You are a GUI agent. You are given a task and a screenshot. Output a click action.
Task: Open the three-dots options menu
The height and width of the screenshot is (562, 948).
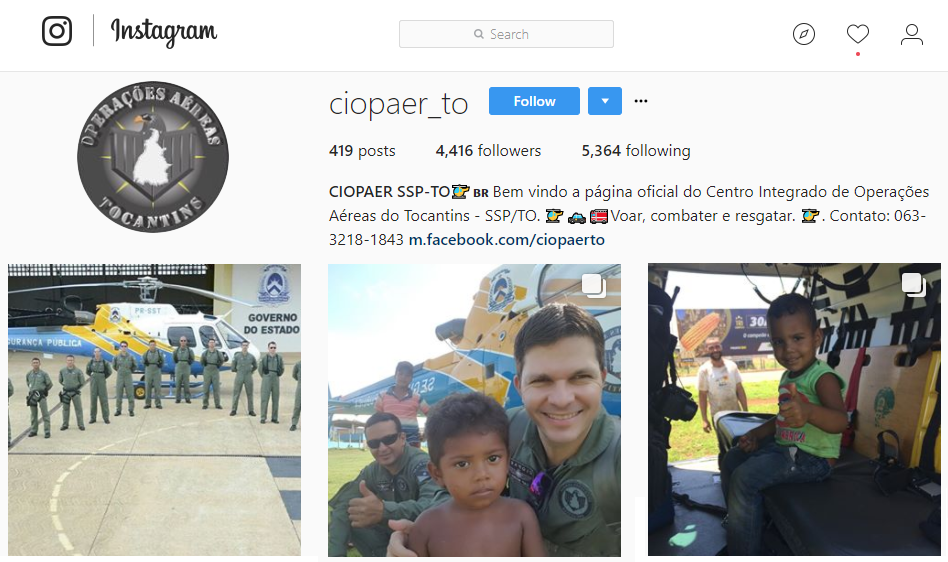click(x=641, y=101)
